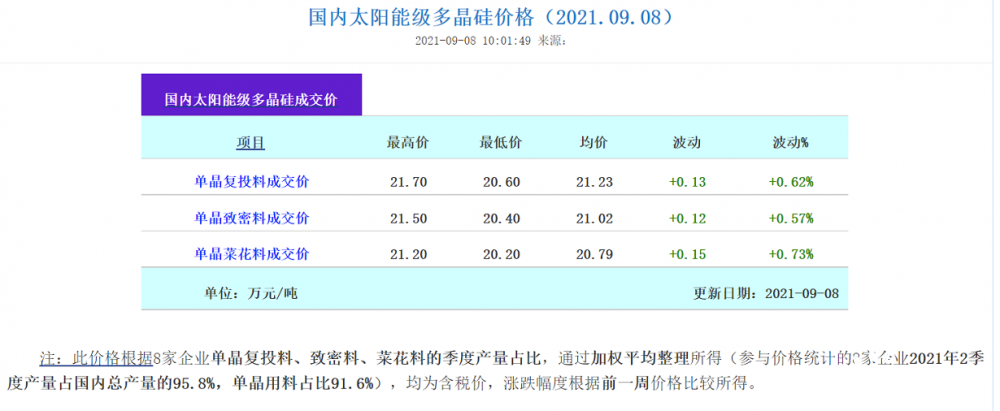The width and height of the screenshot is (1000, 411).
Task: Click the average price 21.23
Action: 594,182
